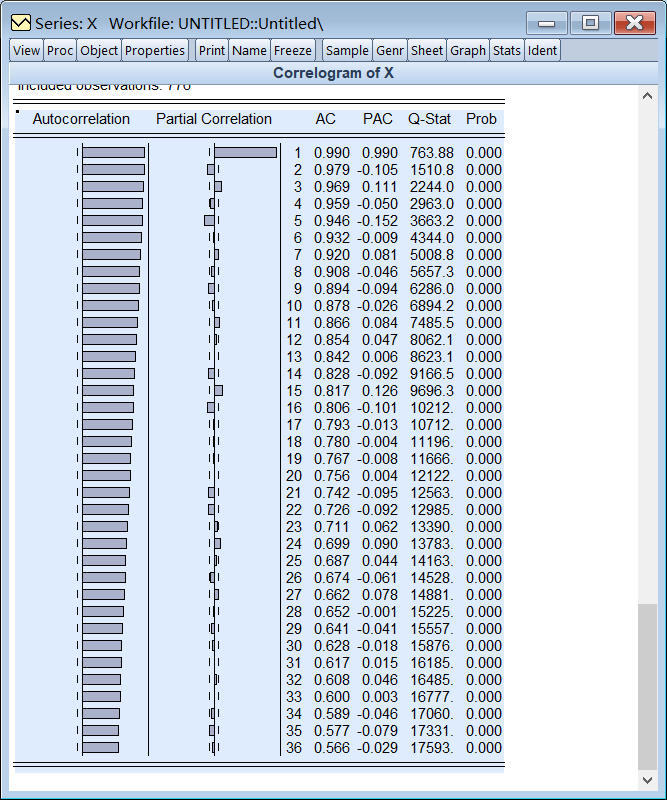Click the Properties button
The width and height of the screenshot is (667, 800).
click(155, 51)
